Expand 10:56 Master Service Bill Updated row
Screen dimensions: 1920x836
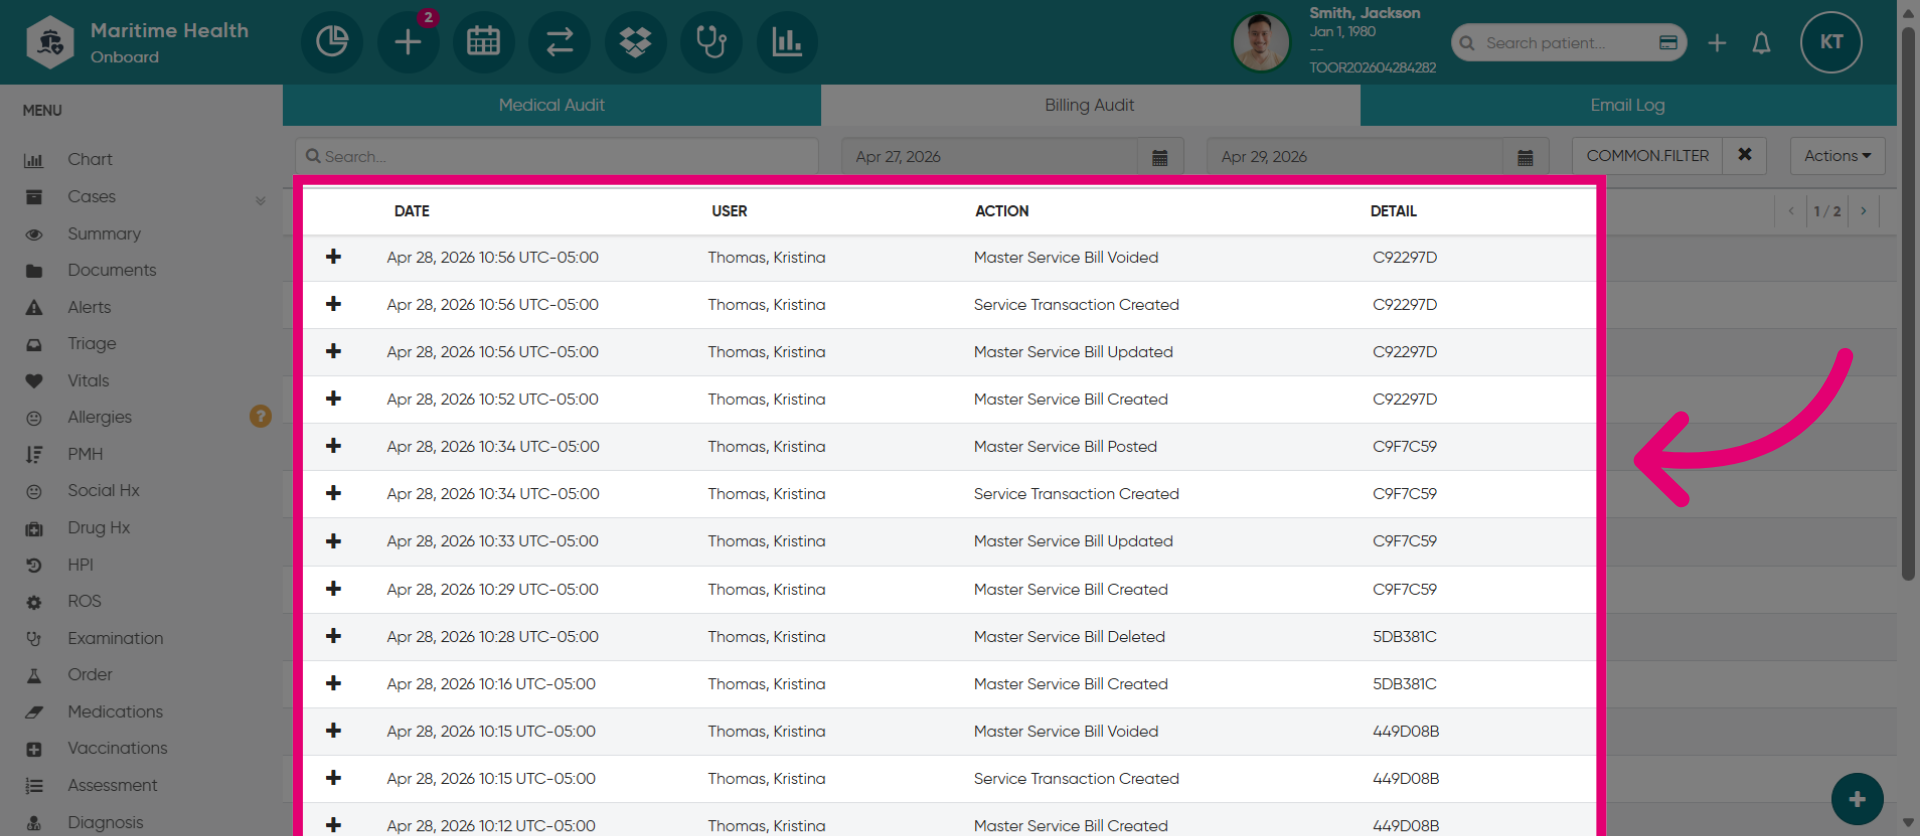point(334,351)
